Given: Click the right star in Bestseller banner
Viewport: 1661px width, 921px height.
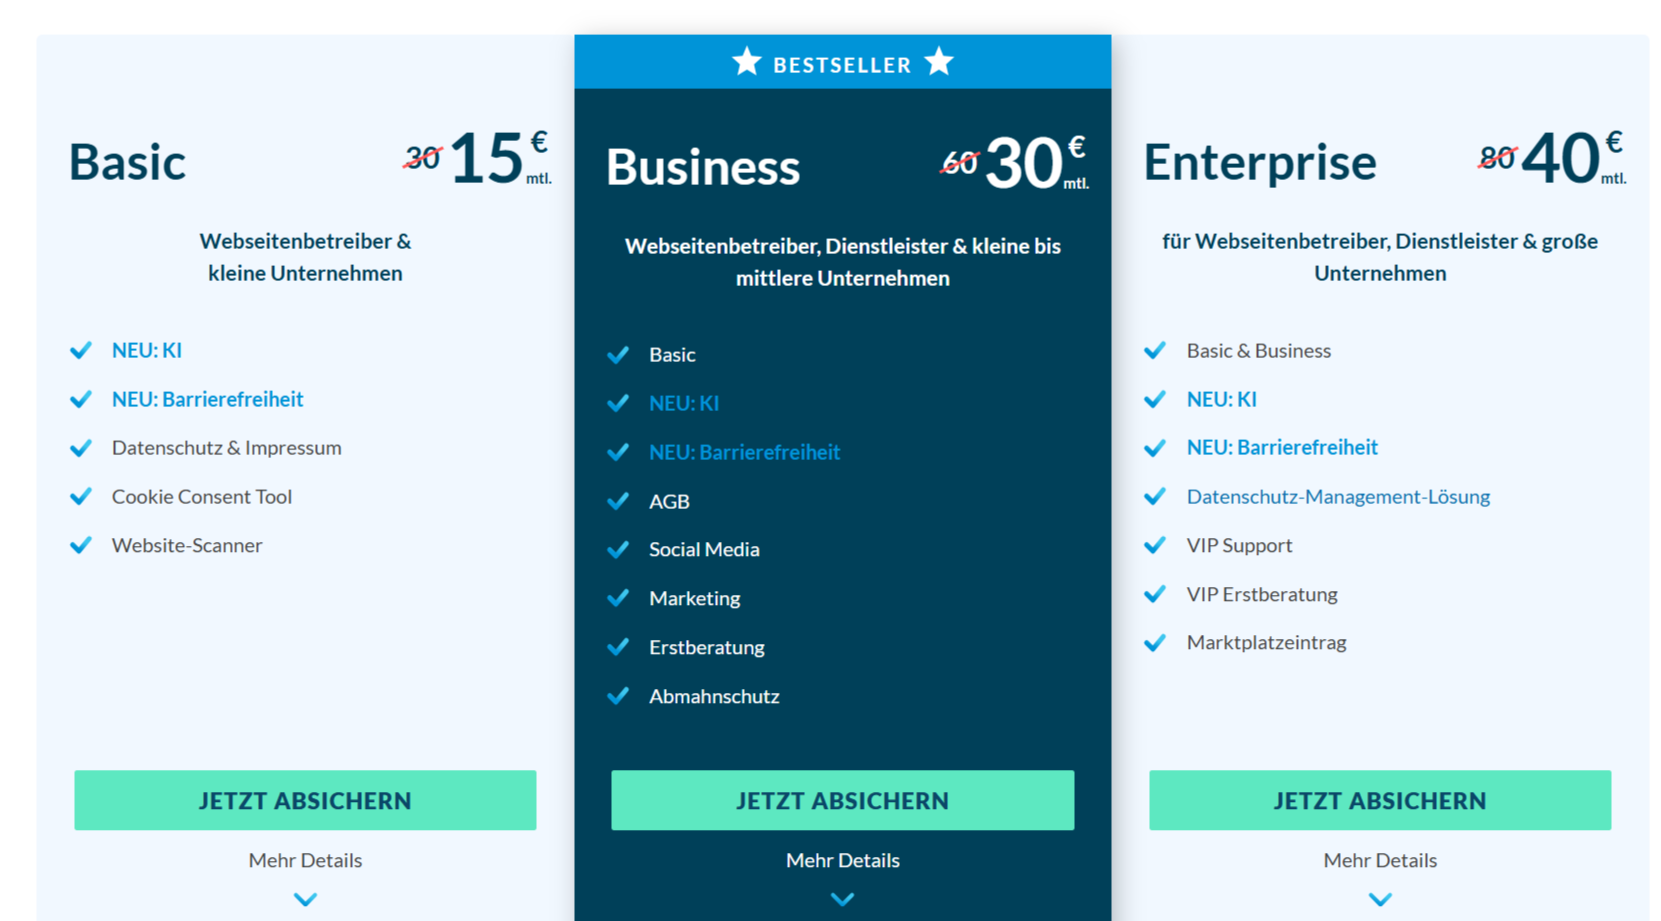Looking at the screenshot, I should tap(939, 62).
